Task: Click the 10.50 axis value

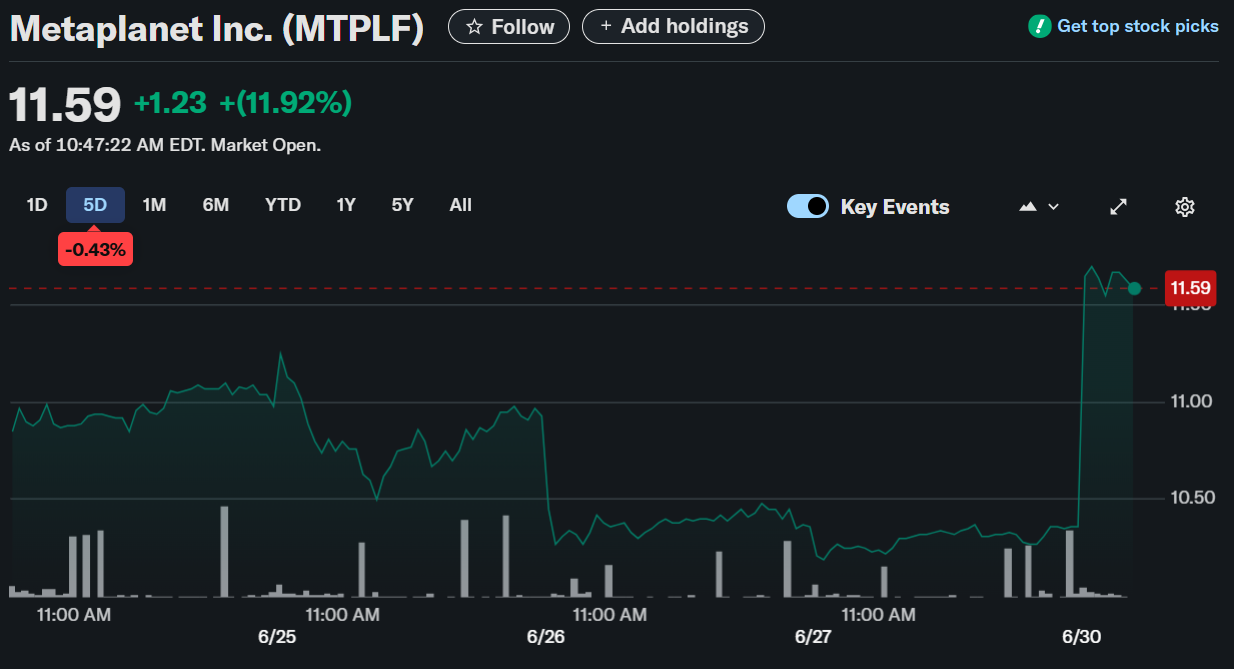Action: 1191,498
